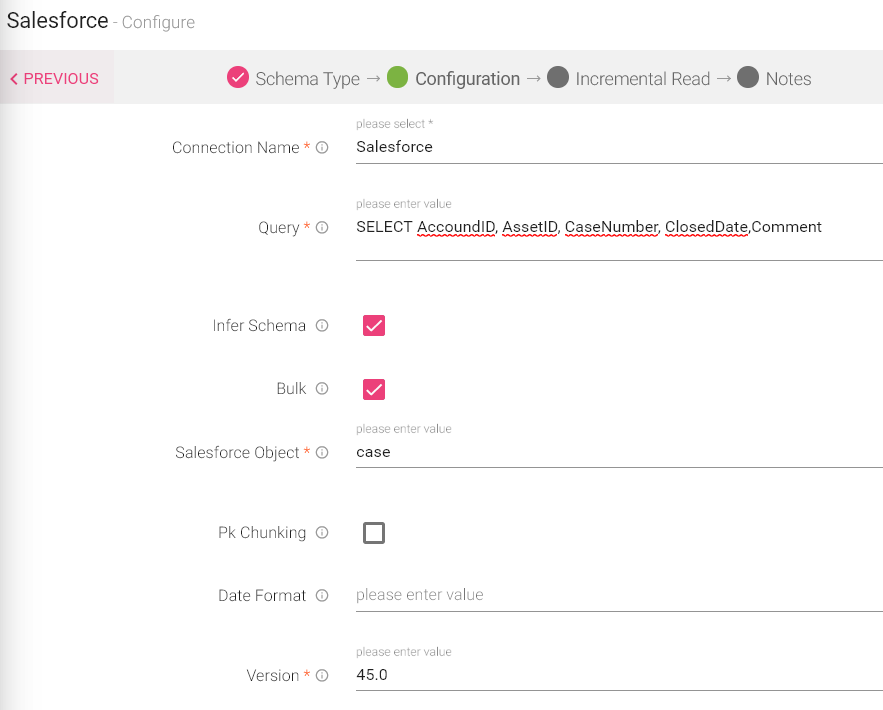The height and width of the screenshot is (710, 883).
Task: Enable Pk Chunking
Action: click(373, 532)
